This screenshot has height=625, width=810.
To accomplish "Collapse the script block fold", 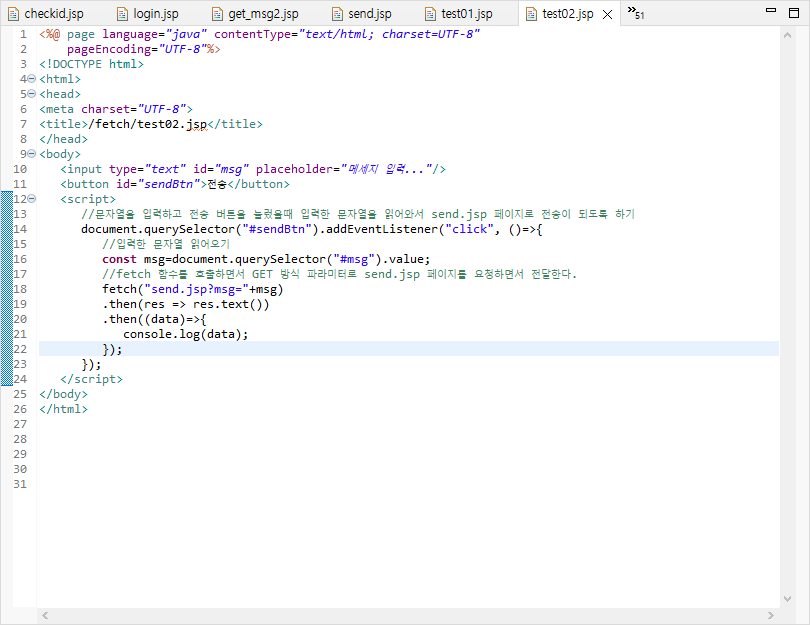I will tap(32, 199).
